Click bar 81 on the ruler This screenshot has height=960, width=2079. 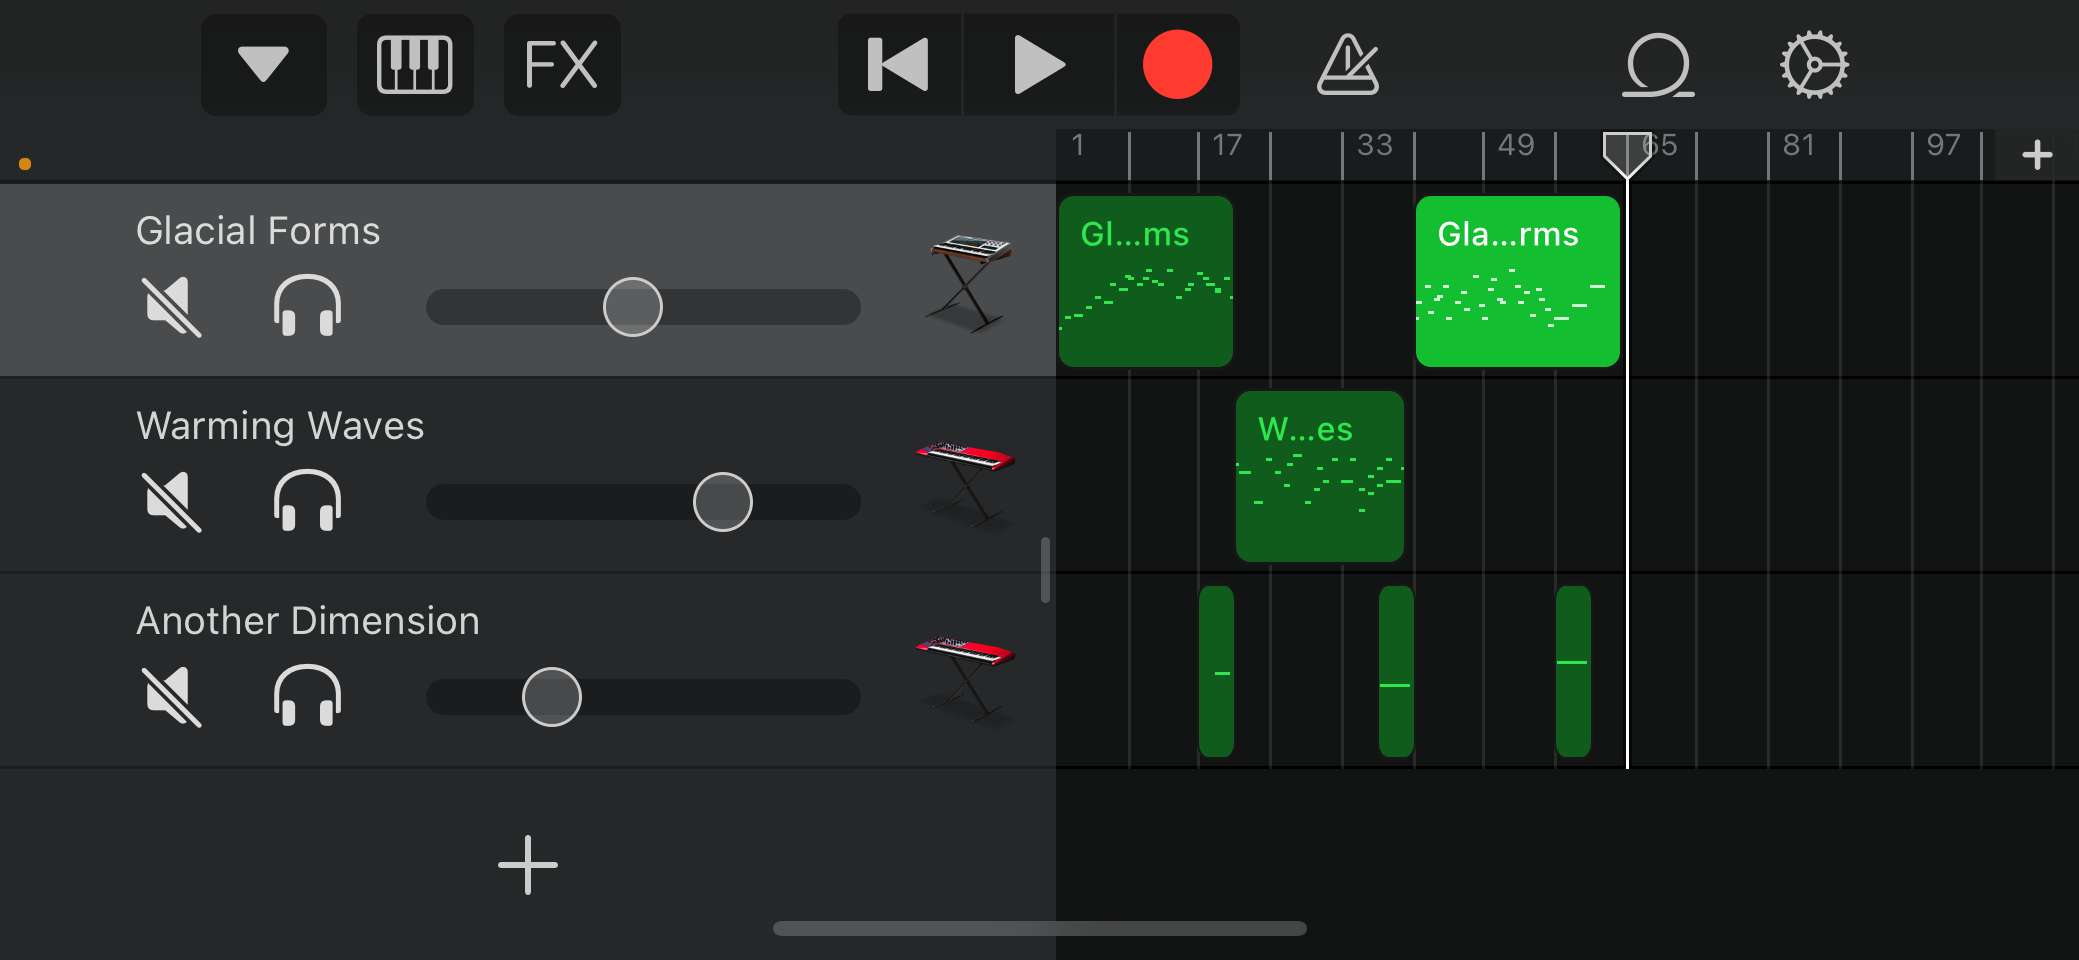[x=1799, y=146]
